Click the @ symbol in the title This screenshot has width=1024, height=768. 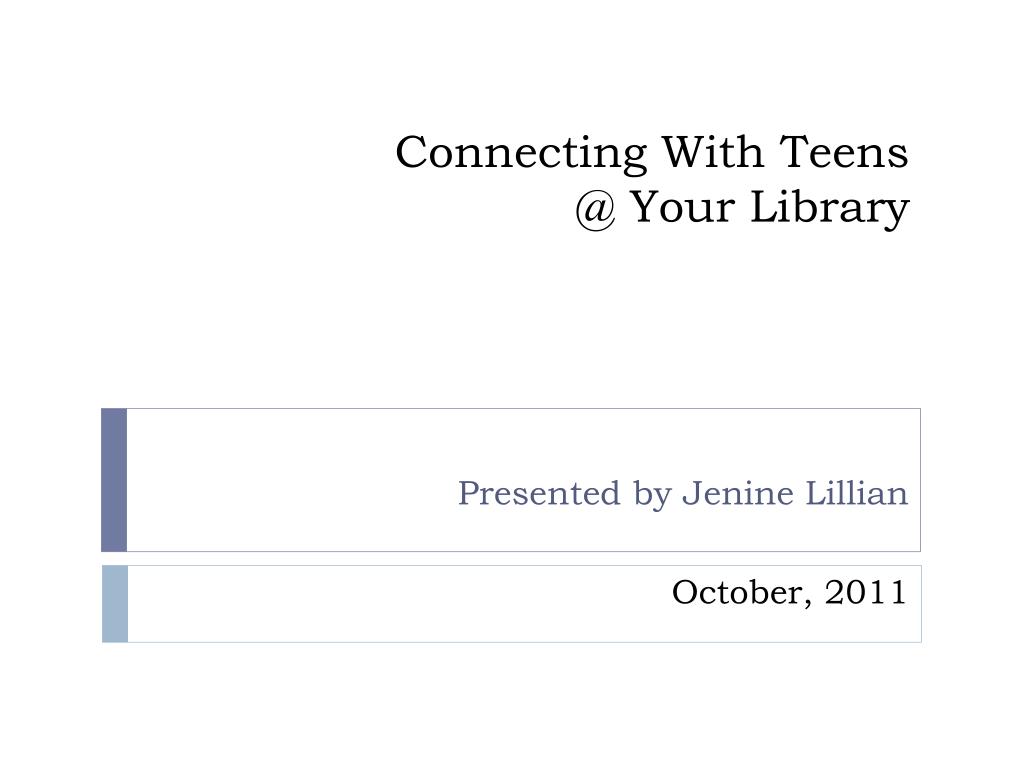[595, 210]
